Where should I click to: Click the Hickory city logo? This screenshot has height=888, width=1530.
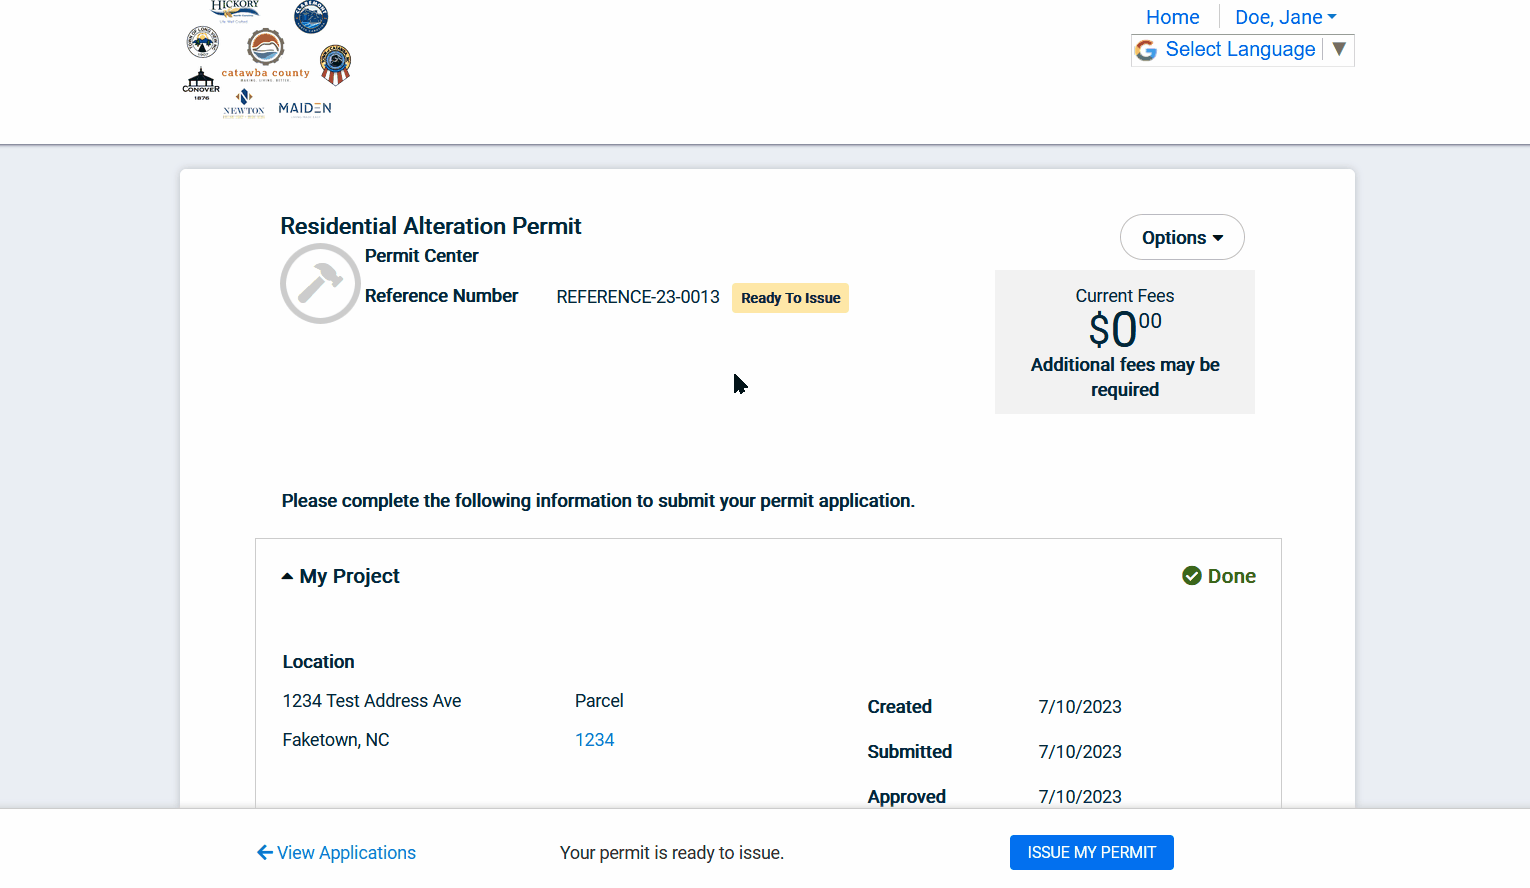(235, 10)
